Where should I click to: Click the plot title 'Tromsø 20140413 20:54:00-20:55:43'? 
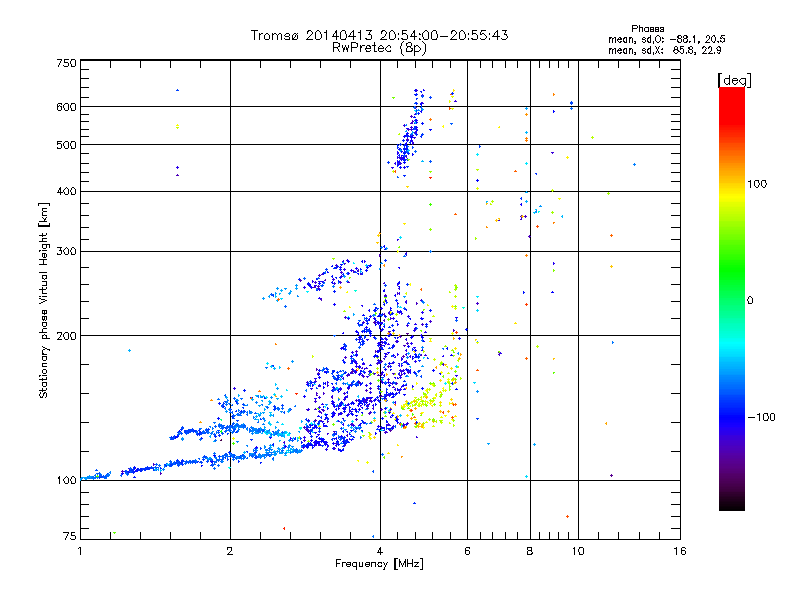pos(379,35)
